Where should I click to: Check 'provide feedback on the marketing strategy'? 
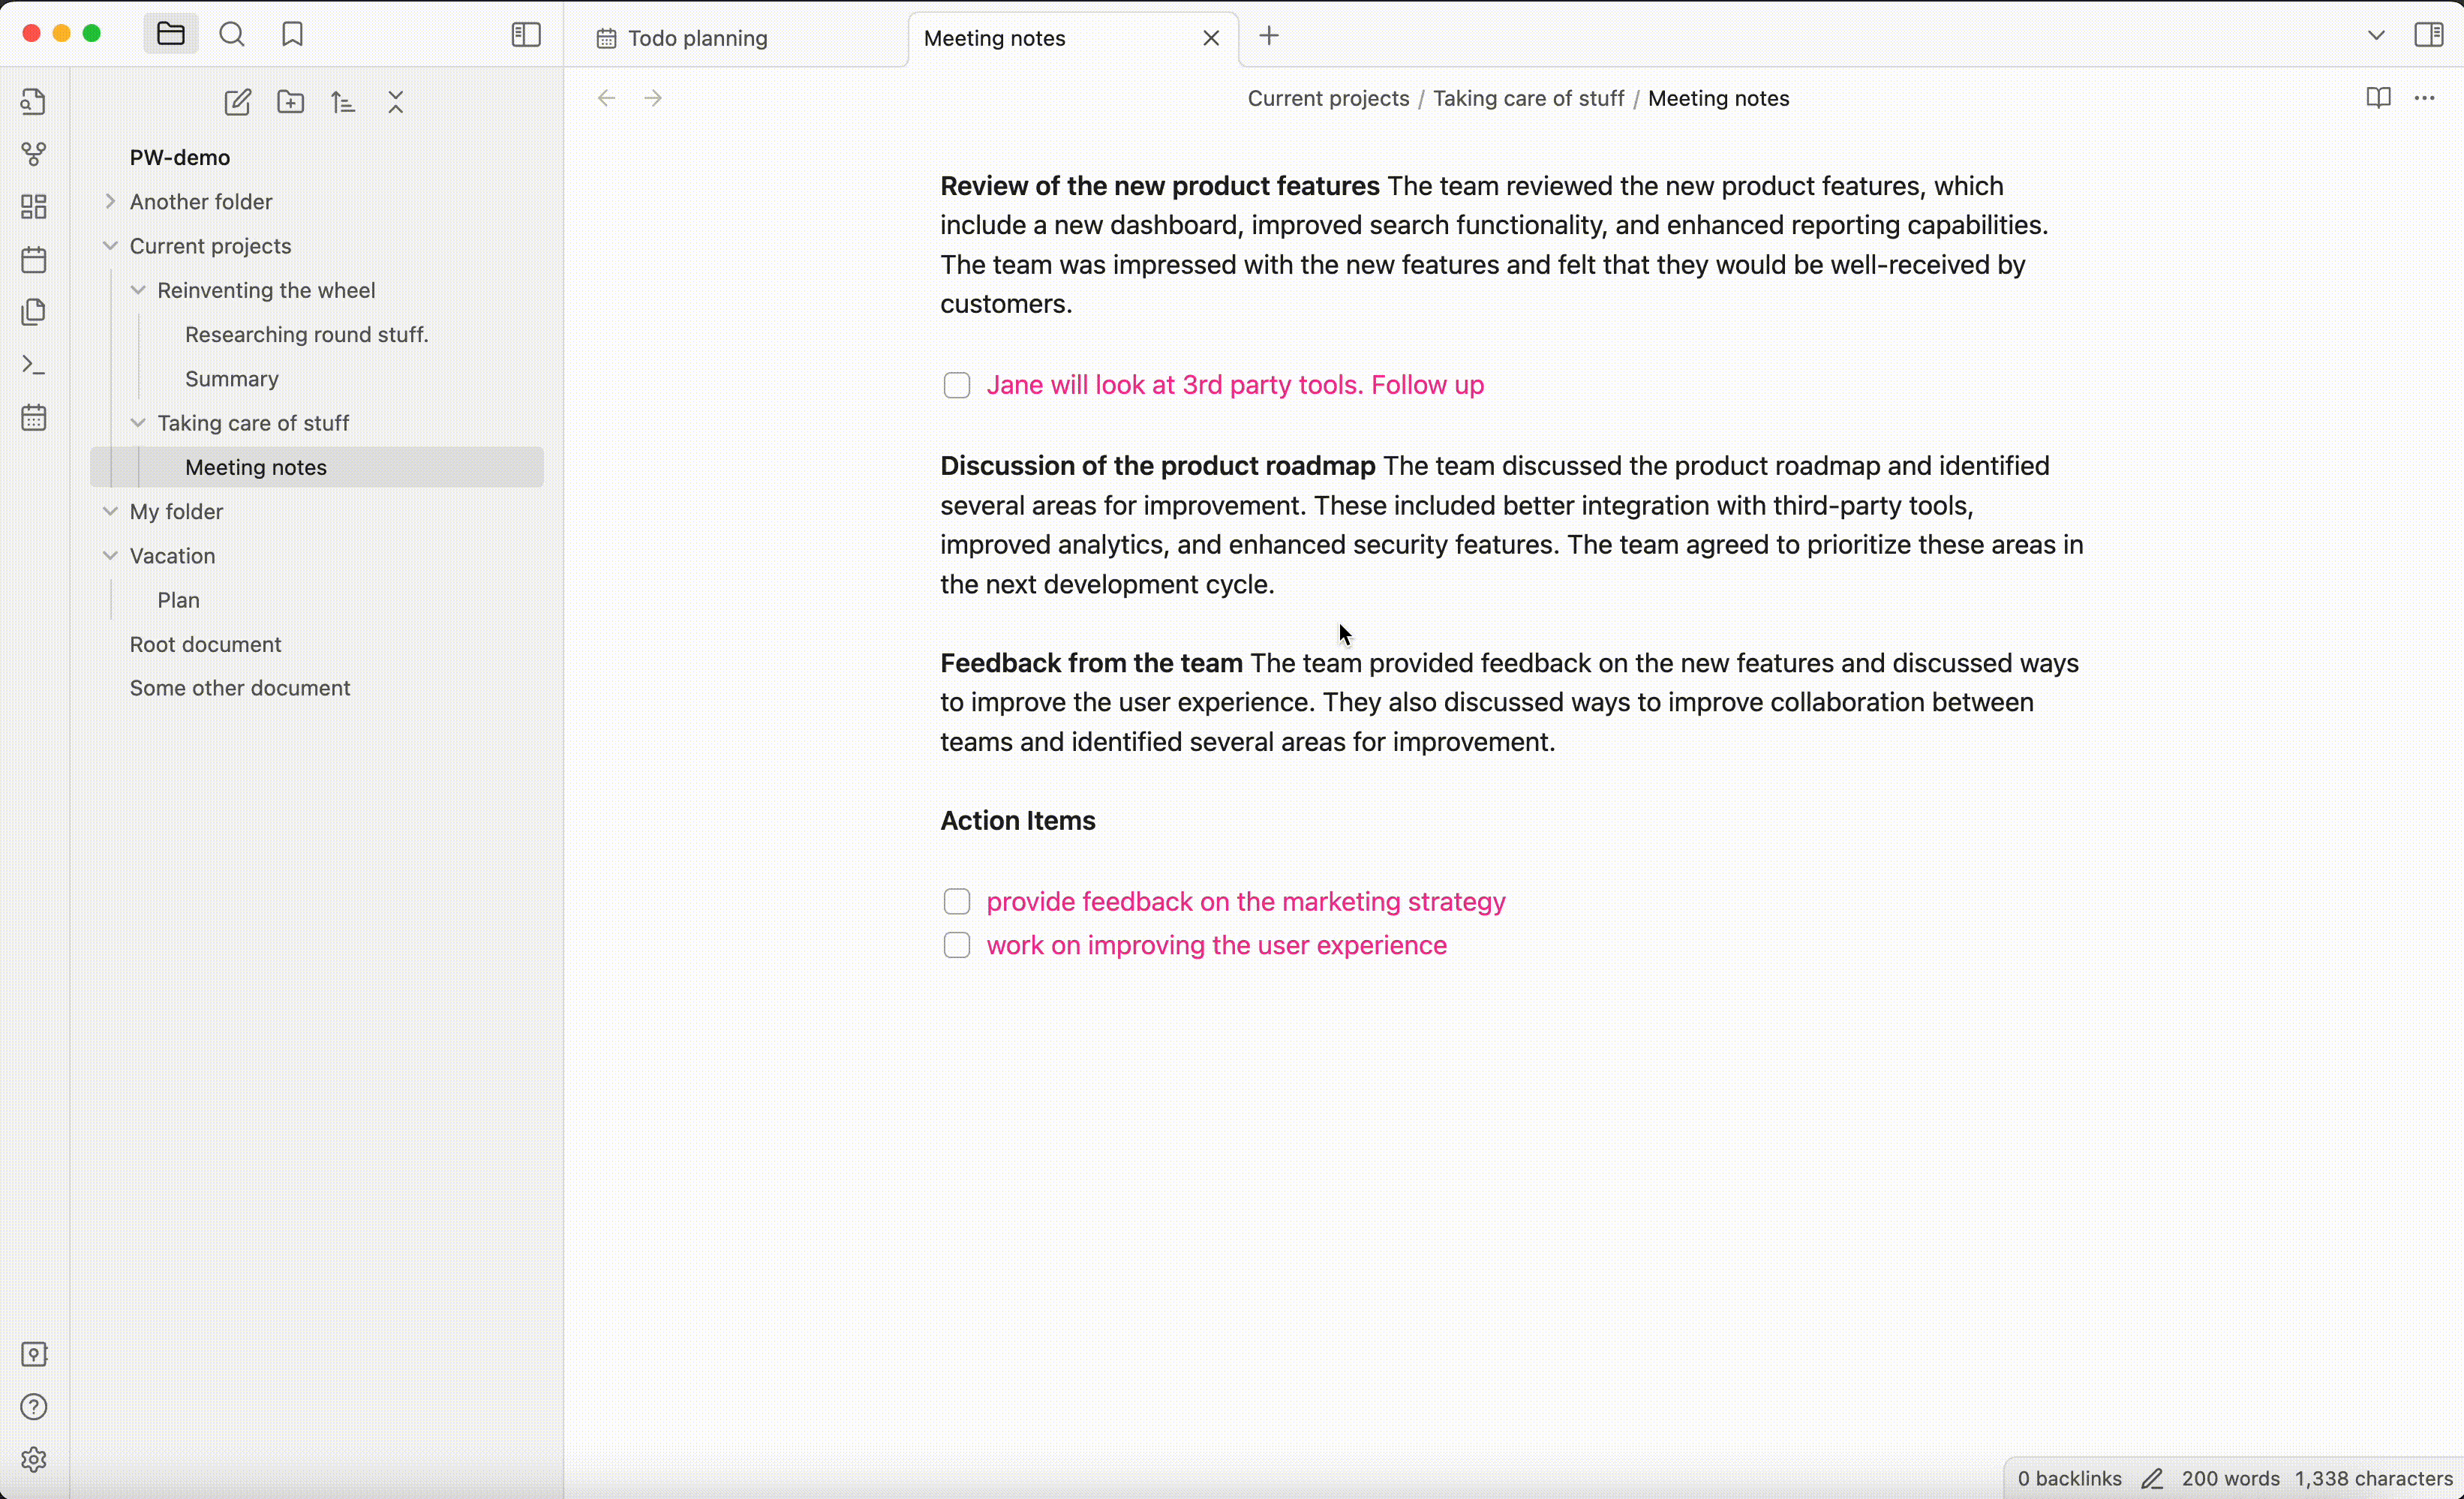957,902
